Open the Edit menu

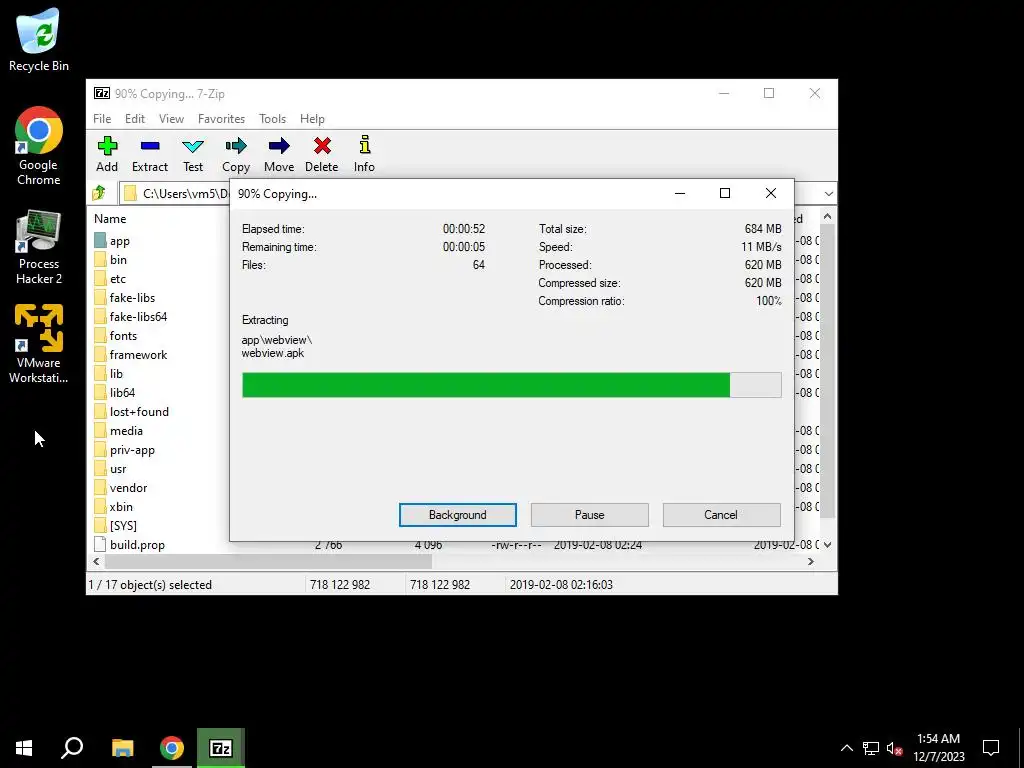135,119
